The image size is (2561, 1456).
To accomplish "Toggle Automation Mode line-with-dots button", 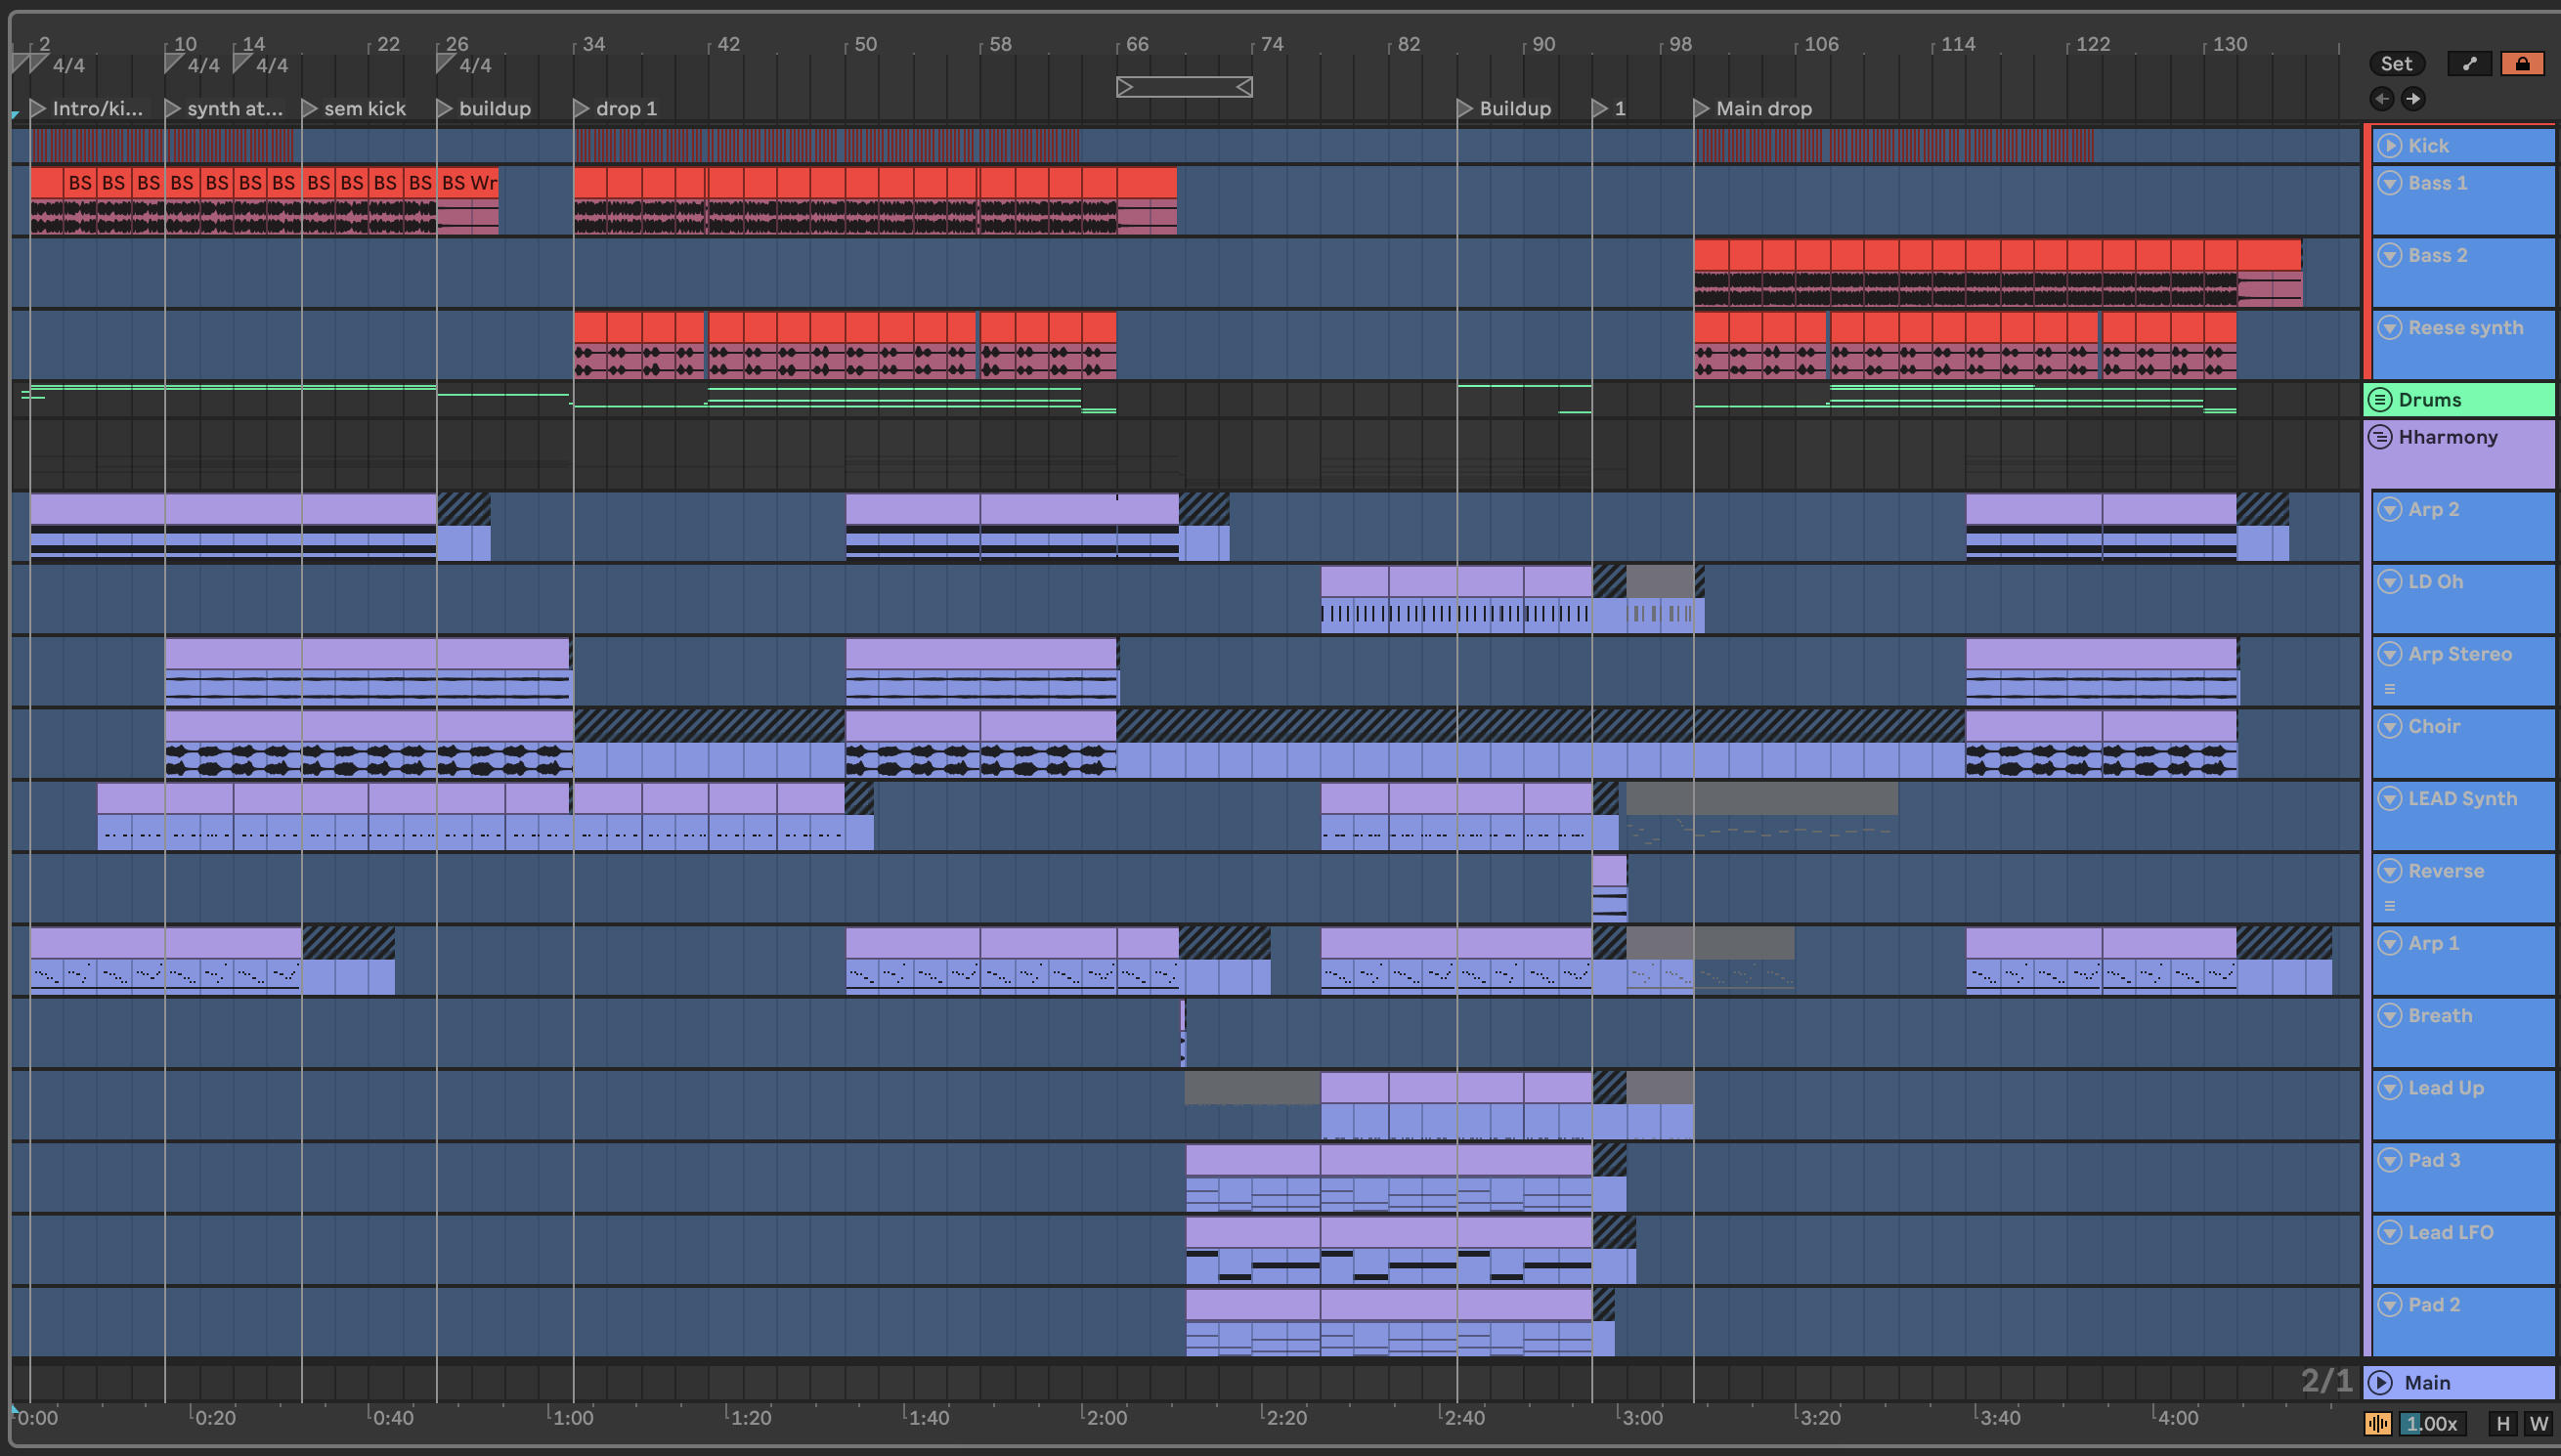I will [x=2469, y=64].
